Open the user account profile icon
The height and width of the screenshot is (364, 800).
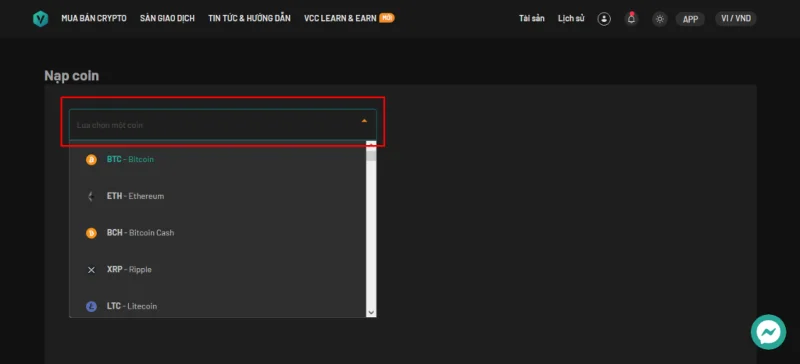click(604, 19)
